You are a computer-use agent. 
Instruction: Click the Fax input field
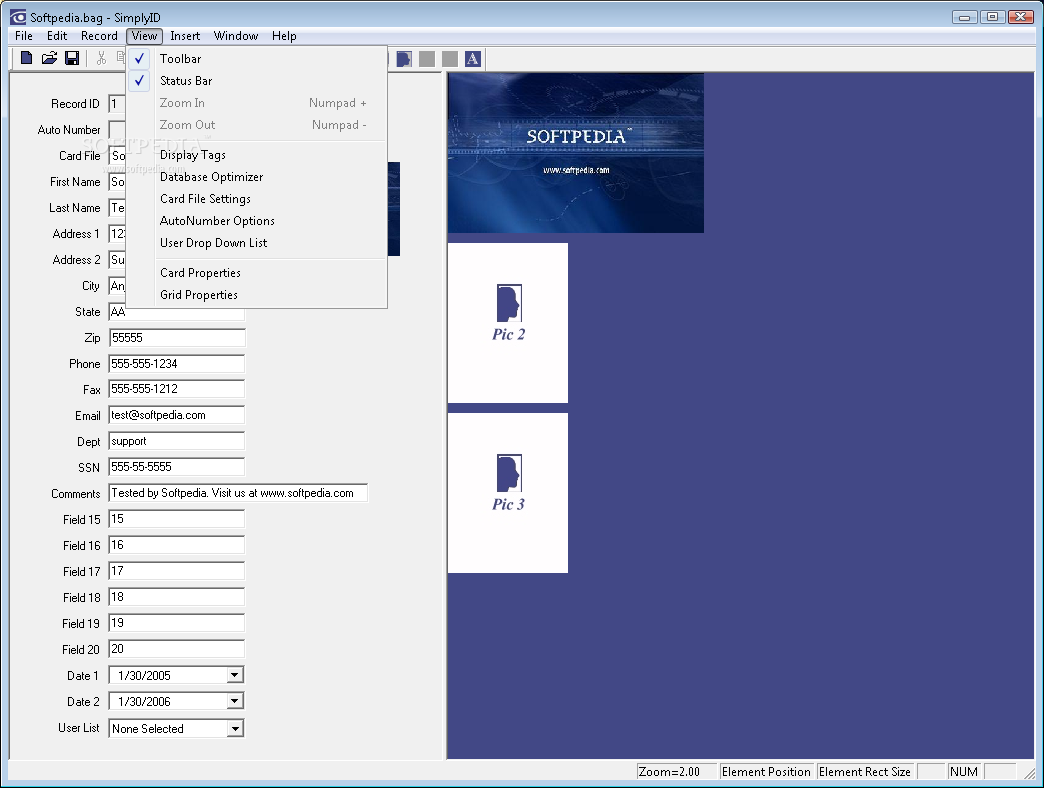pos(176,389)
